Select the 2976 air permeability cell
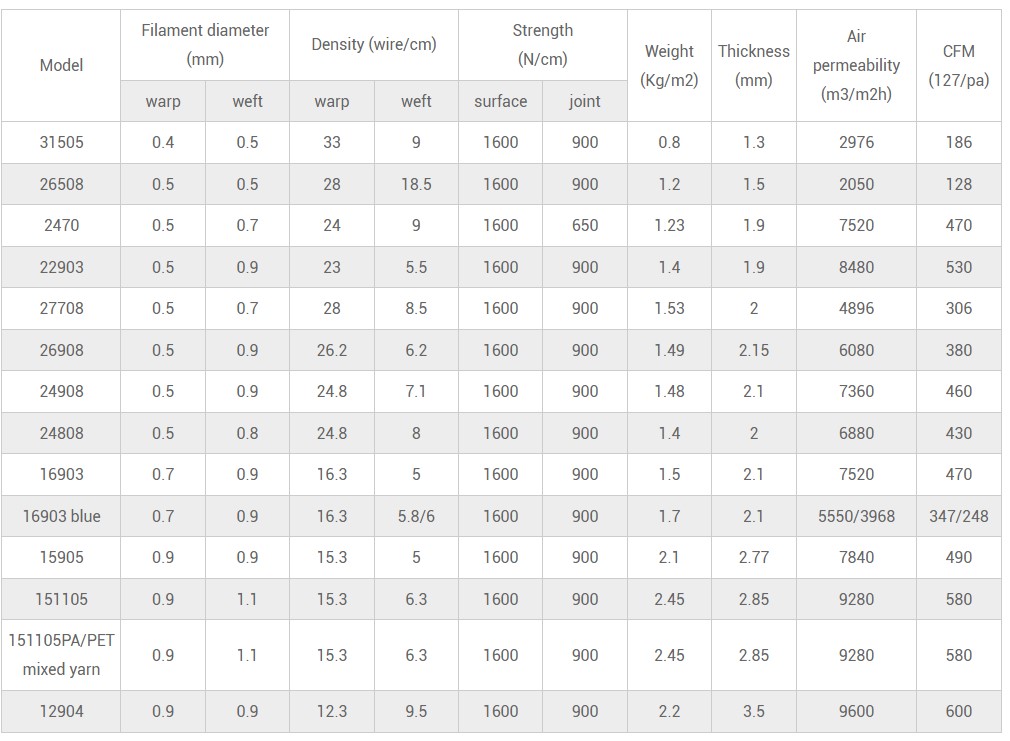Image resolution: width=1010 pixels, height=741 pixels. click(856, 142)
